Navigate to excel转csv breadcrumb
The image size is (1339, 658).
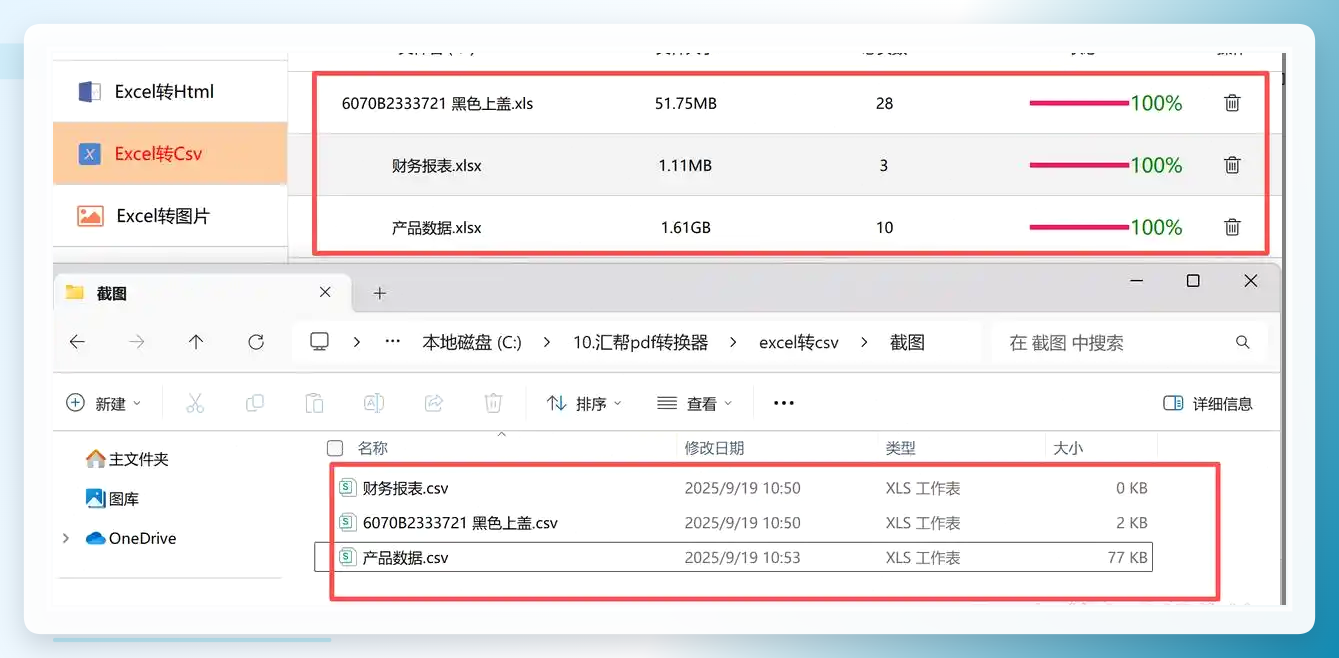tap(798, 342)
